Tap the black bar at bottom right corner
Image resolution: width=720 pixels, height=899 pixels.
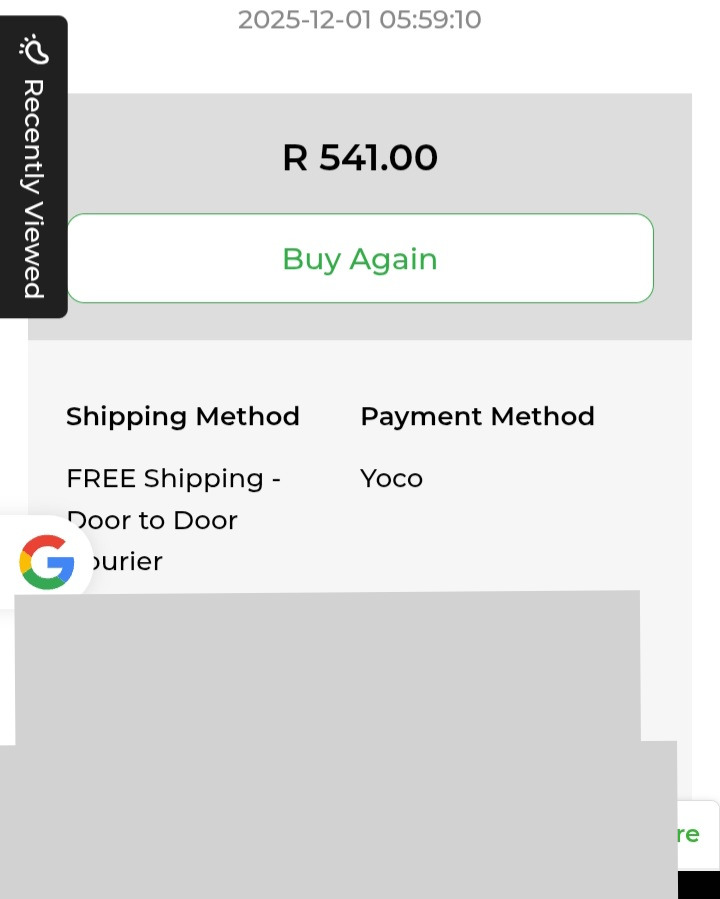(698, 885)
